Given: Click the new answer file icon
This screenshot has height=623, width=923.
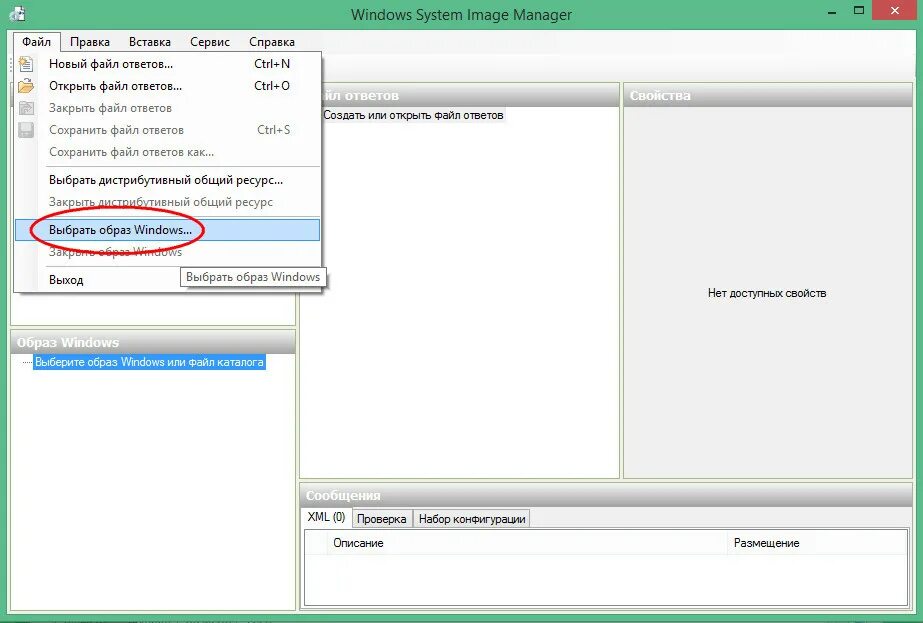Looking at the screenshot, I should [x=26, y=64].
